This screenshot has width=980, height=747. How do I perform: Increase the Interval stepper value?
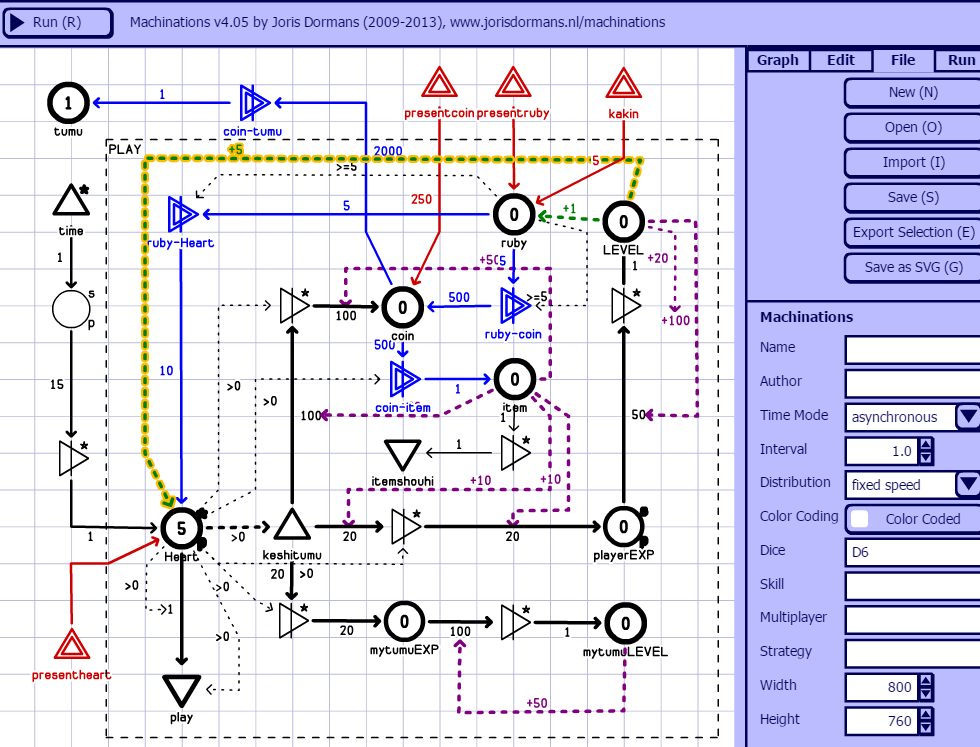tap(926, 445)
